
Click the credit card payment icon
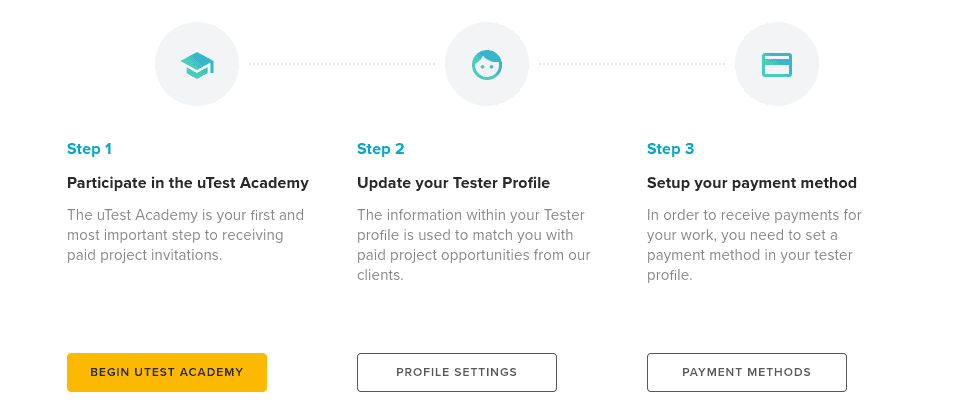[x=777, y=64]
